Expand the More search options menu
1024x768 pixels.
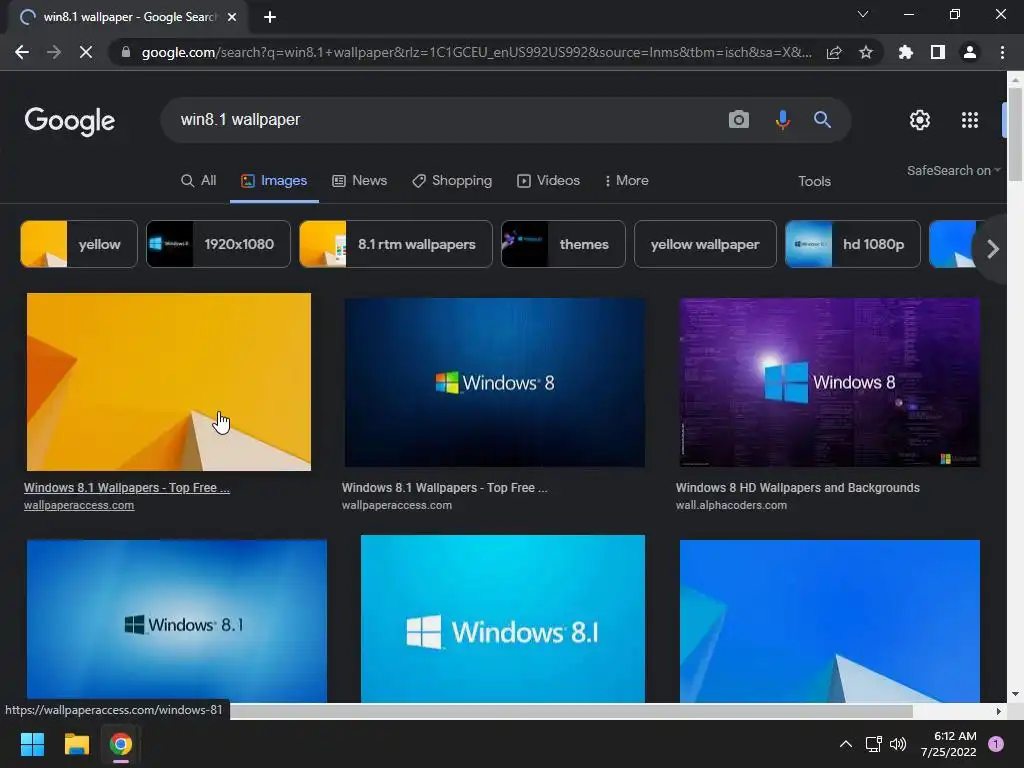pyautogui.click(x=626, y=180)
